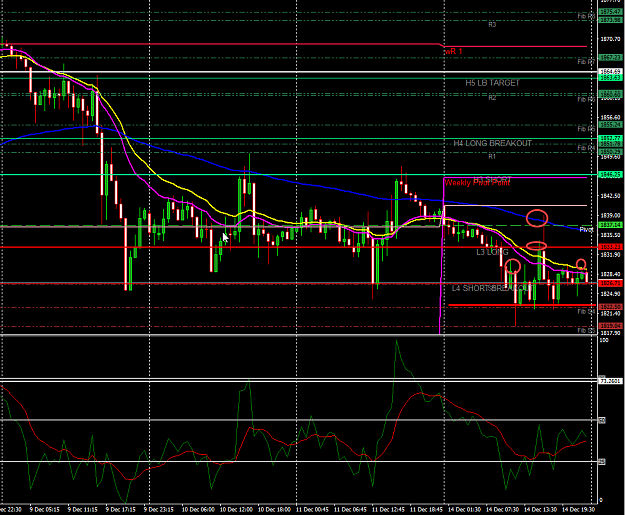Click the 1839.00 price scale value
Viewport: 625px width, 515px height.
pyautogui.click(x=610, y=215)
